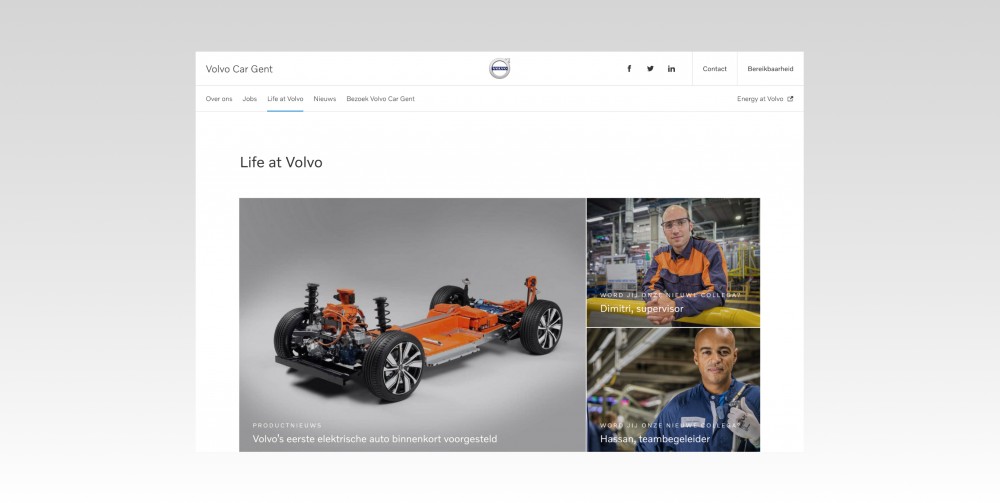
Task: Open the Nieuws menu item
Action: click(x=325, y=99)
